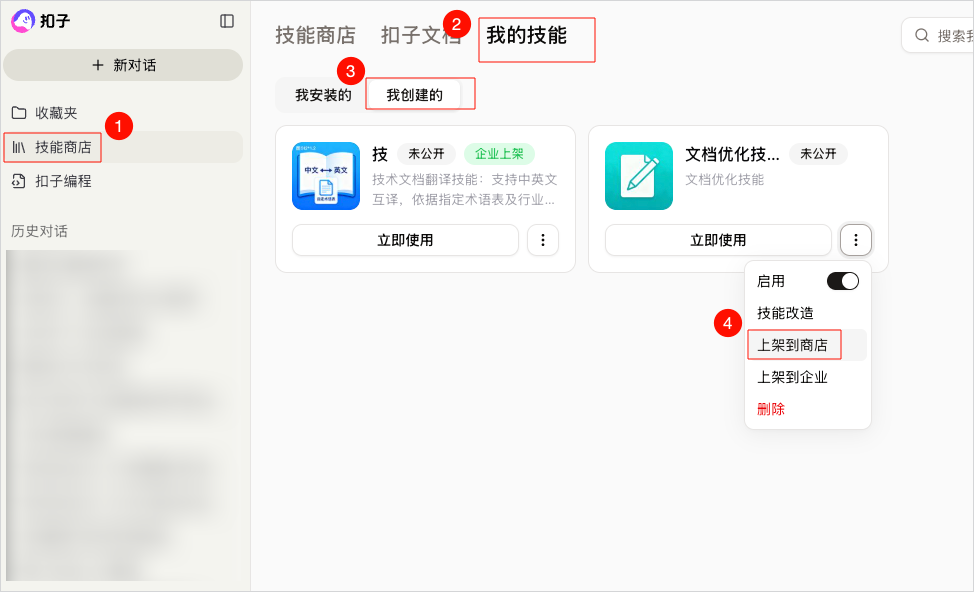Click 立即使用 on the 文档优化技能 card
The width and height of the screenshot is (974, 592).
(718, 240)
